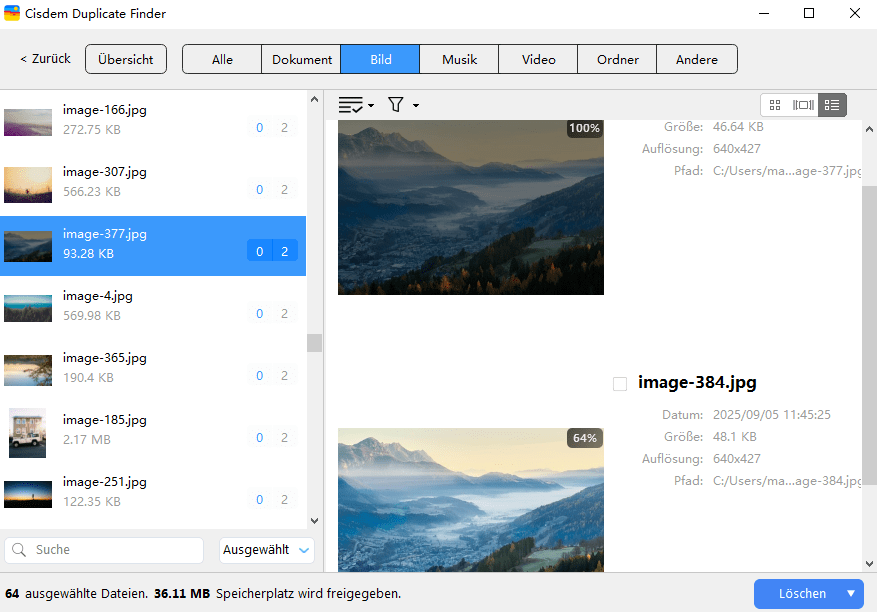The image size is (877, 612).
Task: Type in the Suche search field
Action: 115,550
